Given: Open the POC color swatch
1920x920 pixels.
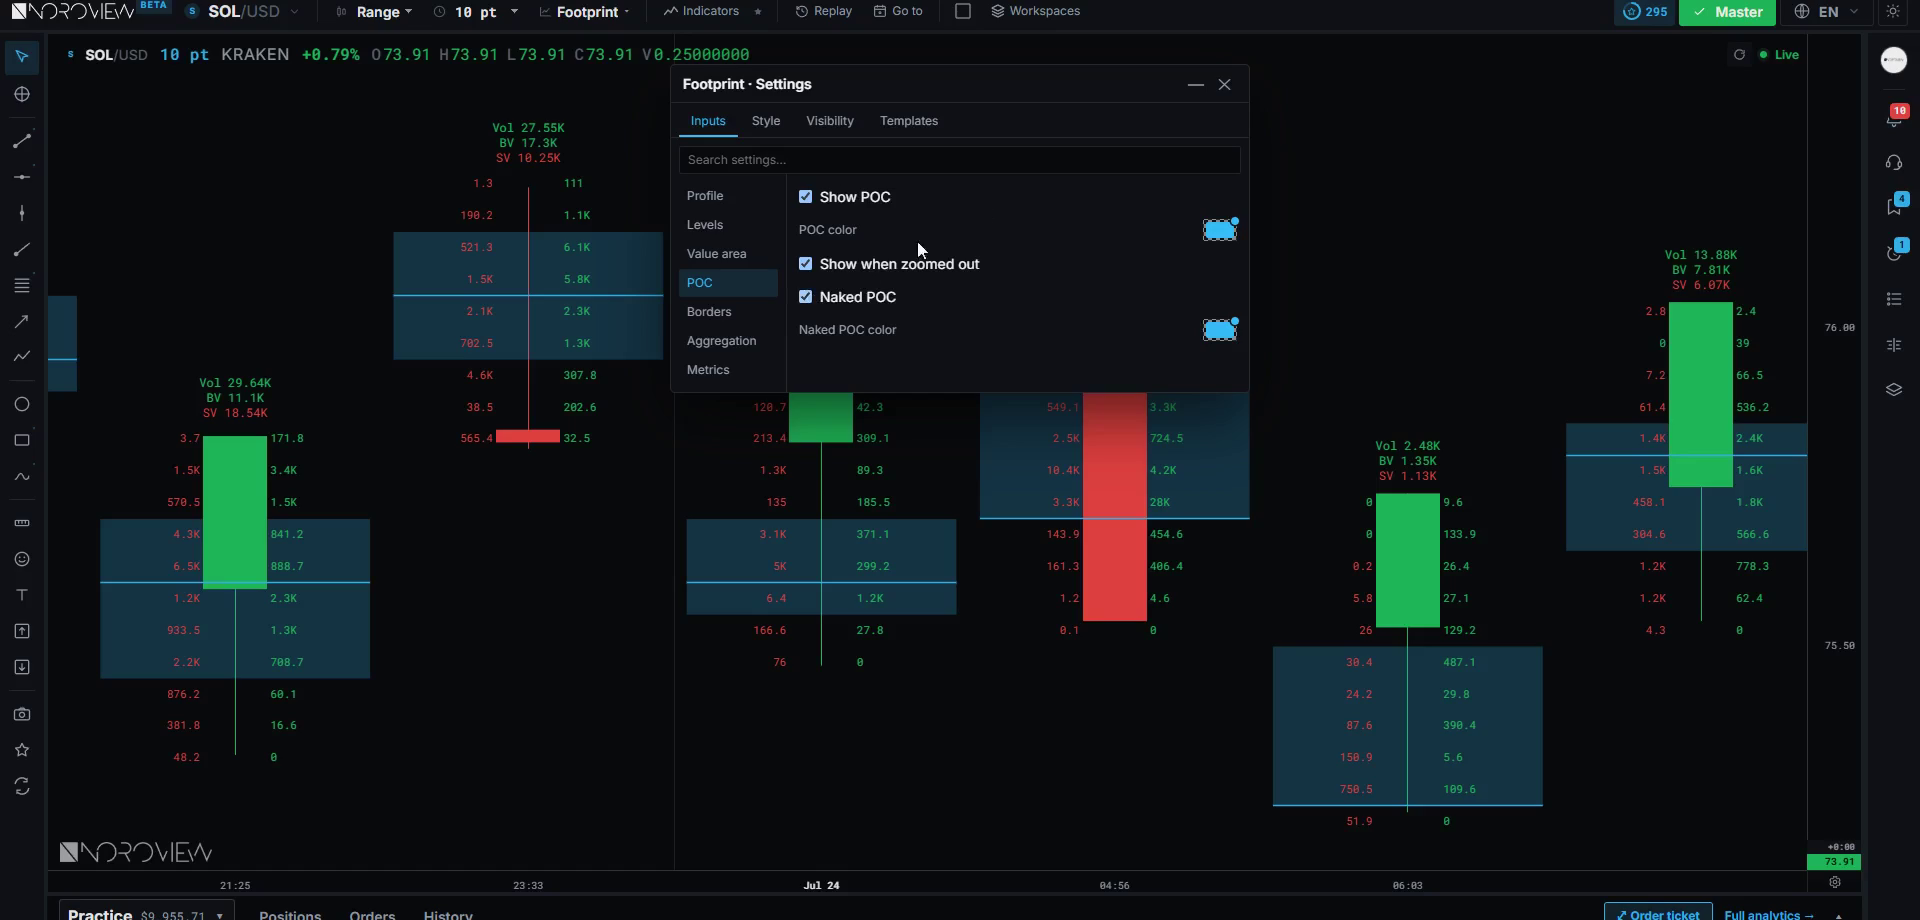Looking at the screenshot, I should point(1219,230).
